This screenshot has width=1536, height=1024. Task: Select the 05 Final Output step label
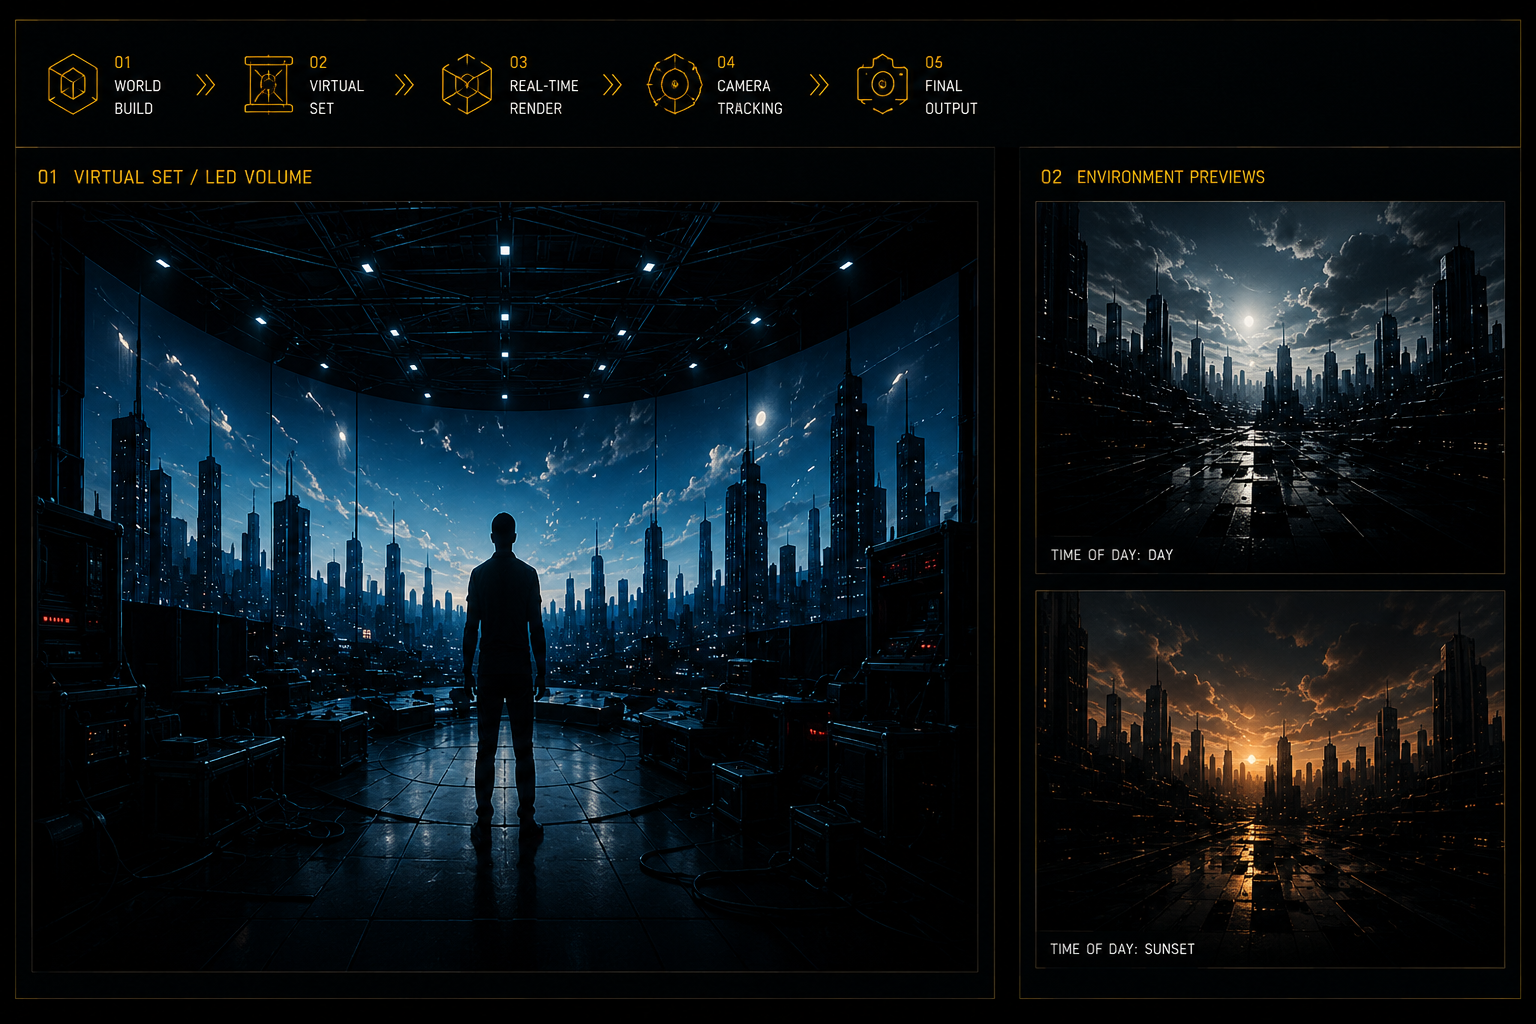coord(951,85)
